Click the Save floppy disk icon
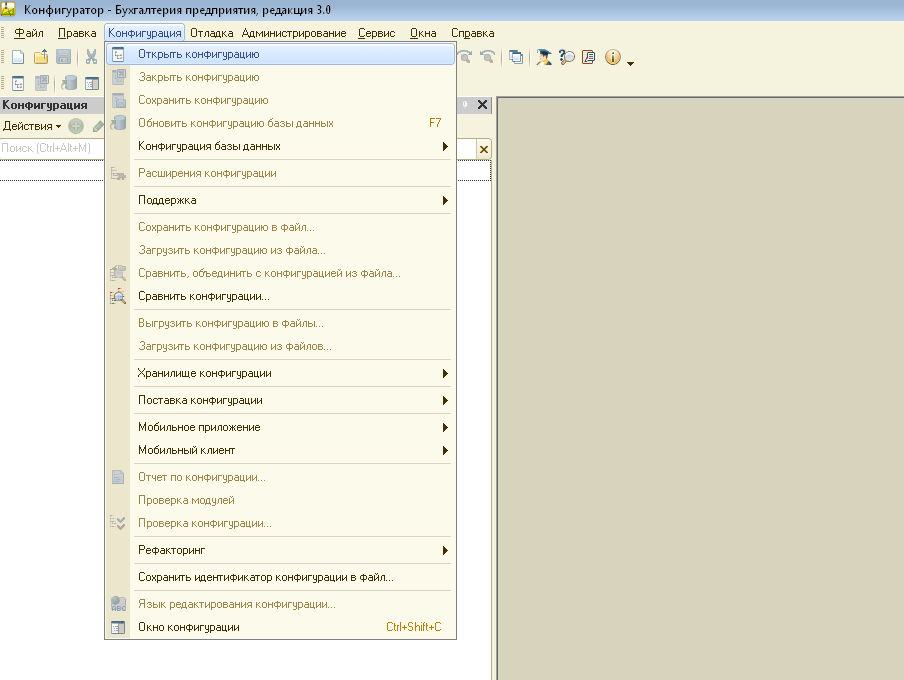The width and height of the screenshot is (904, 680). point(63,57)
